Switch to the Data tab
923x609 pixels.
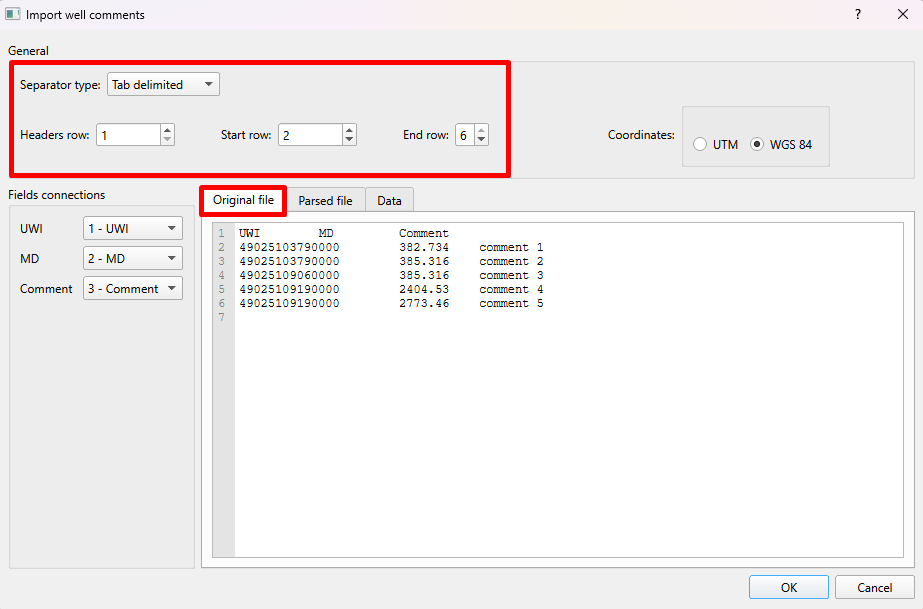(x=389, y=199)
